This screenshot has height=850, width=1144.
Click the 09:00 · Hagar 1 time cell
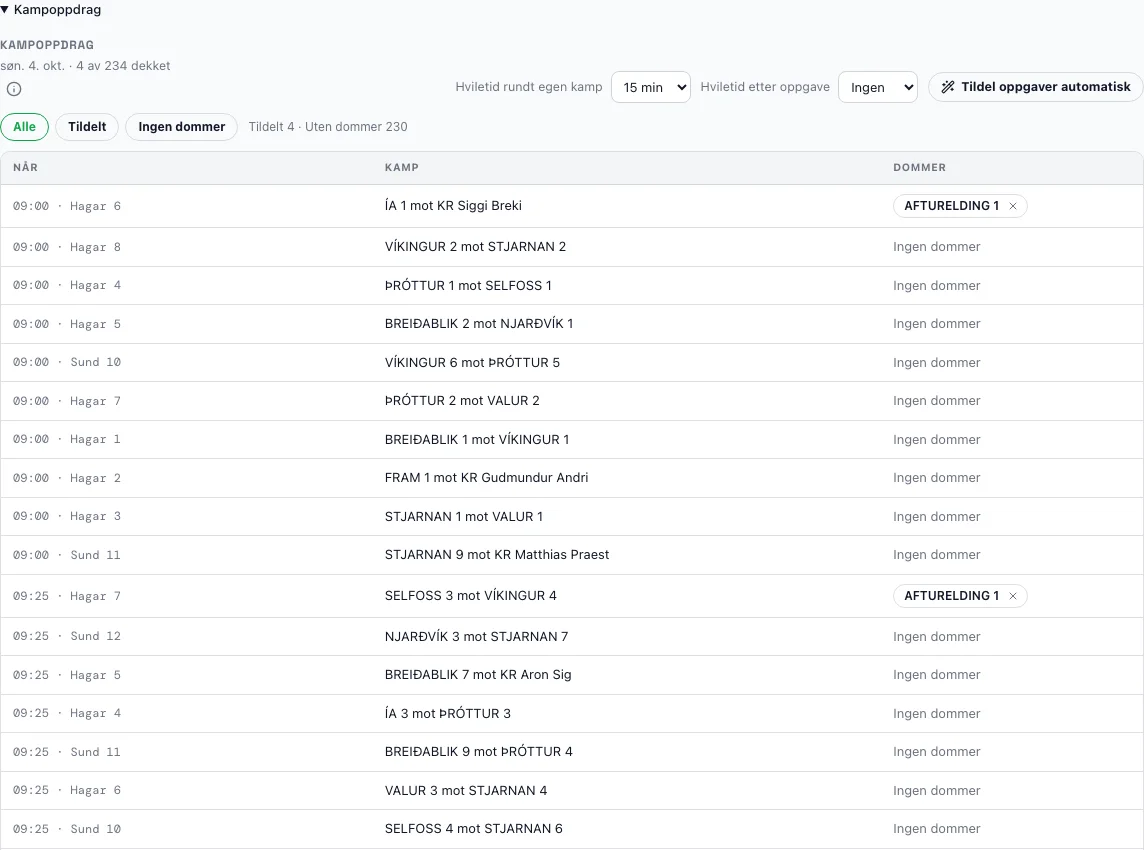pos(67,439)
